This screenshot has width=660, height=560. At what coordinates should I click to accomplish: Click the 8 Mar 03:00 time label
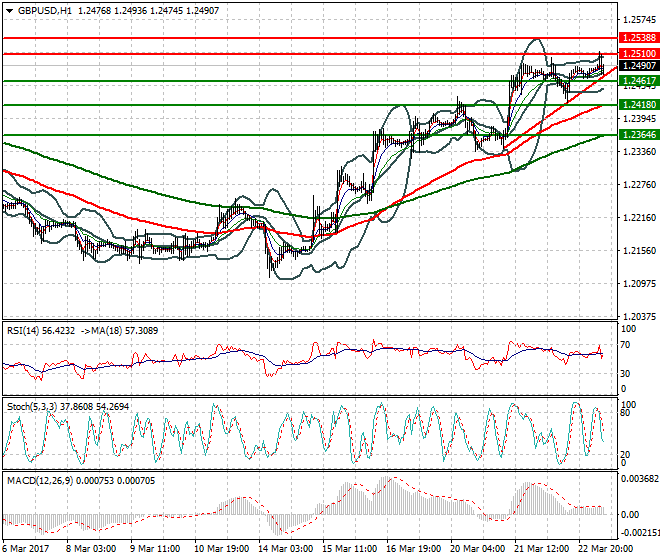coord(91,549)
